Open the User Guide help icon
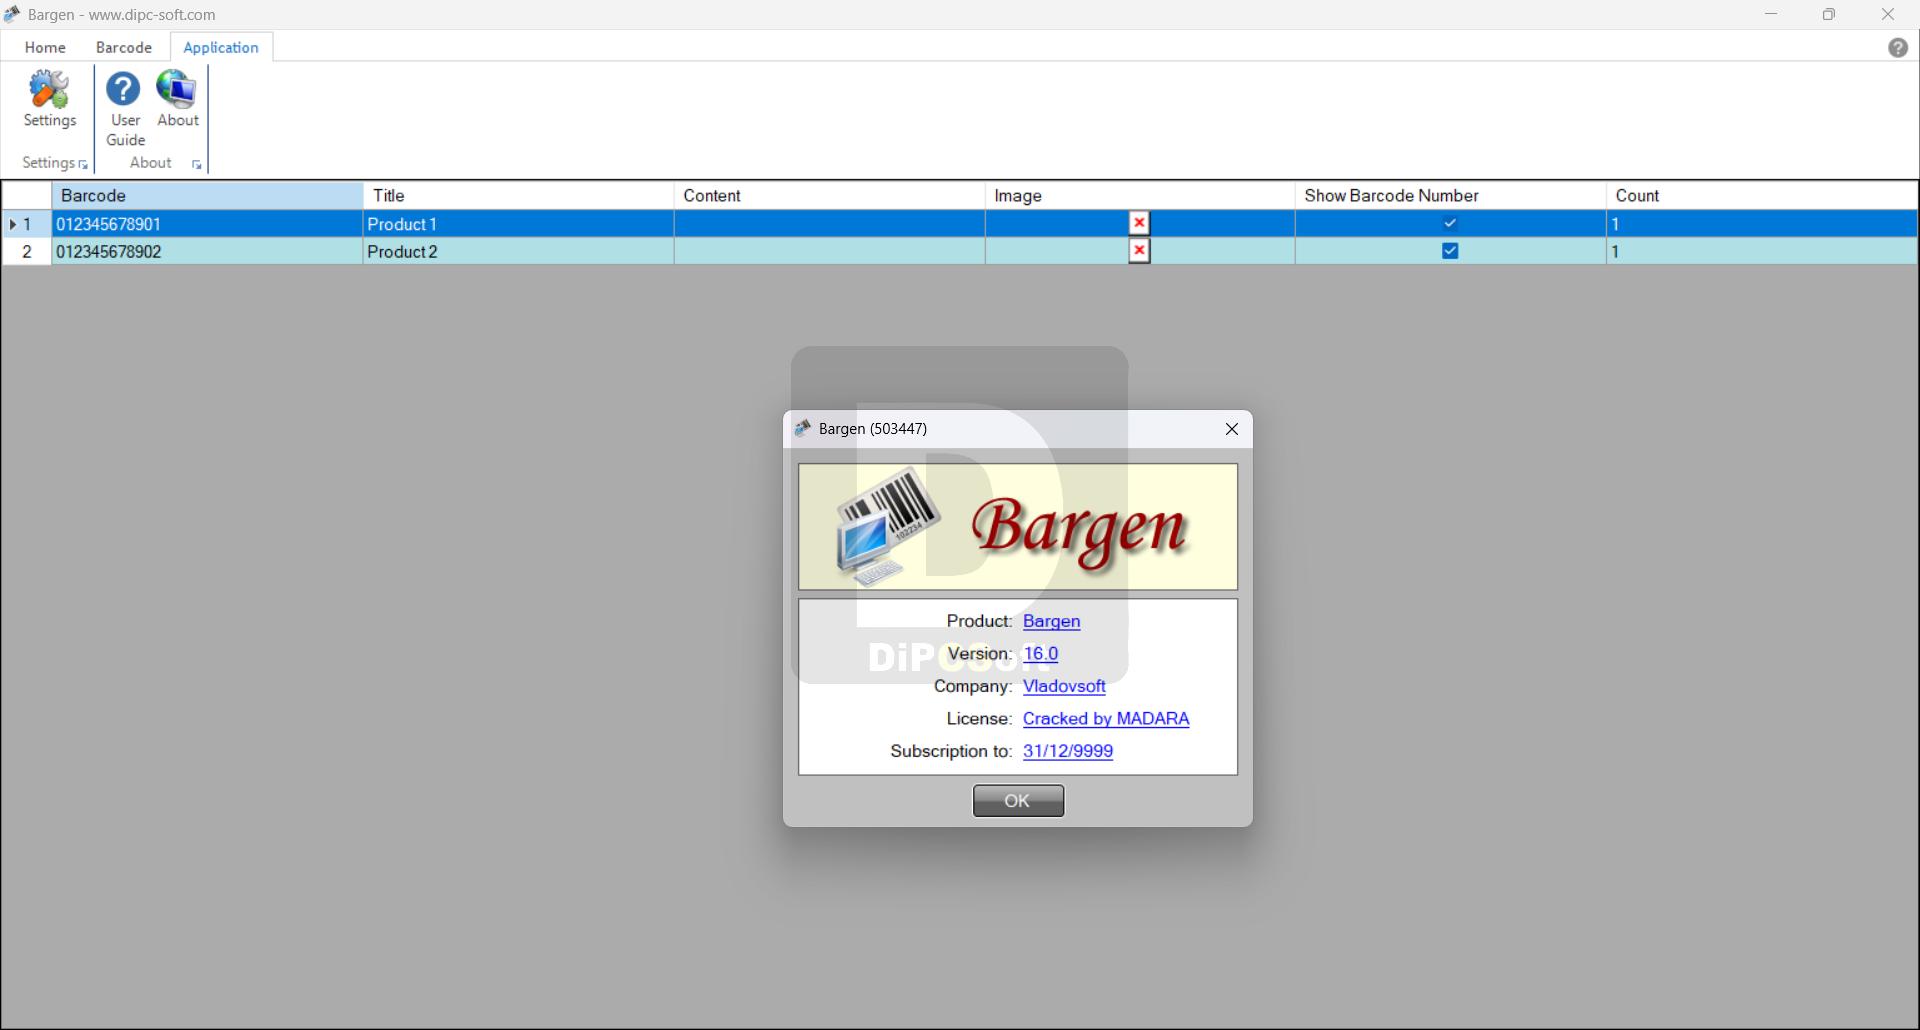The height and width of the screenshot is (1030, 1920). (125, 109)
